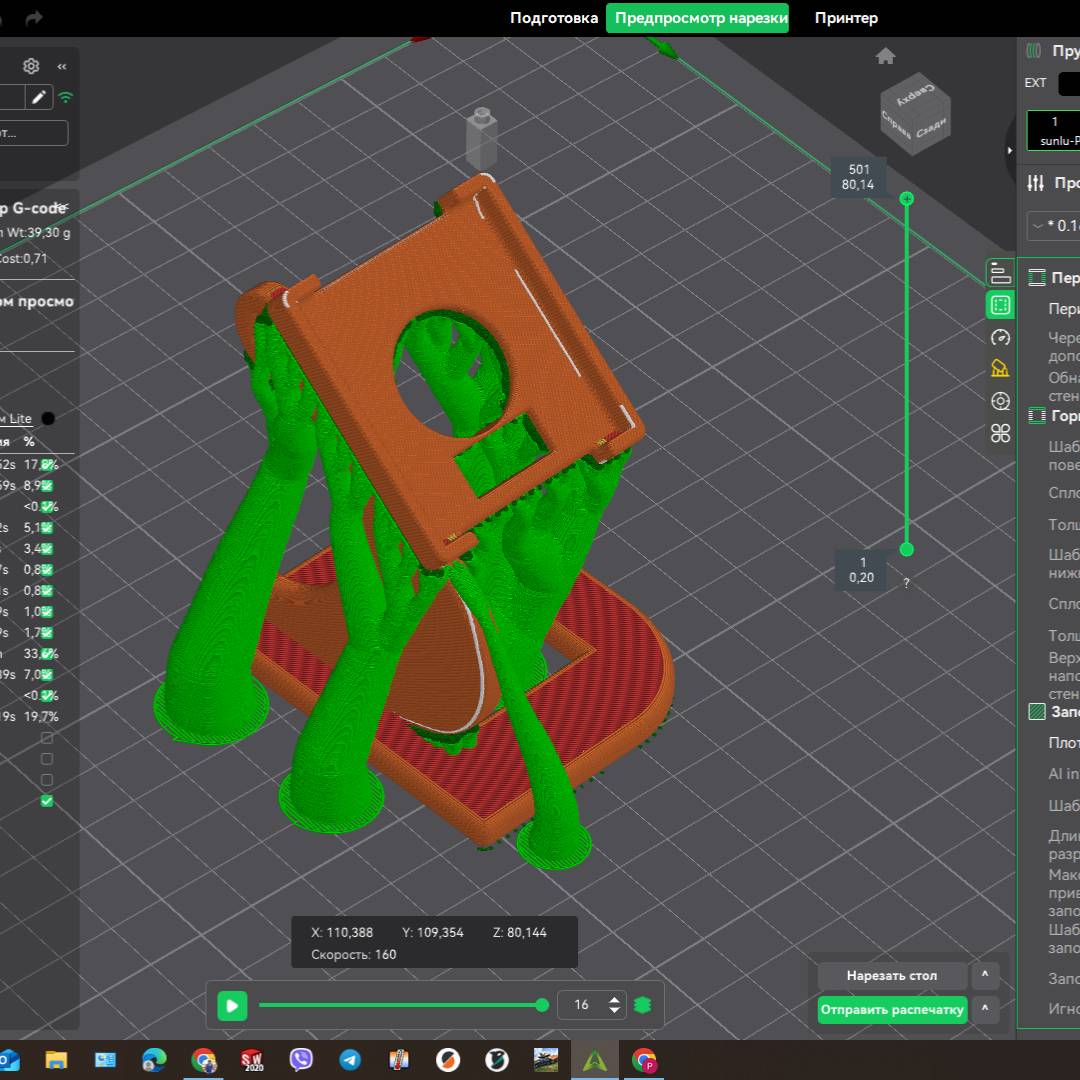Open the gear settings icon in left panel
Viewport: 1080px width, 1080px height.
pyautogui.click(x=31, y=66)
